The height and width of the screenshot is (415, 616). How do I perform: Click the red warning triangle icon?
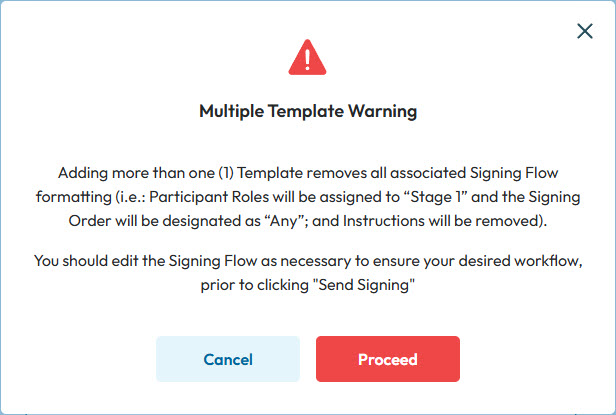tap(307, 59)
